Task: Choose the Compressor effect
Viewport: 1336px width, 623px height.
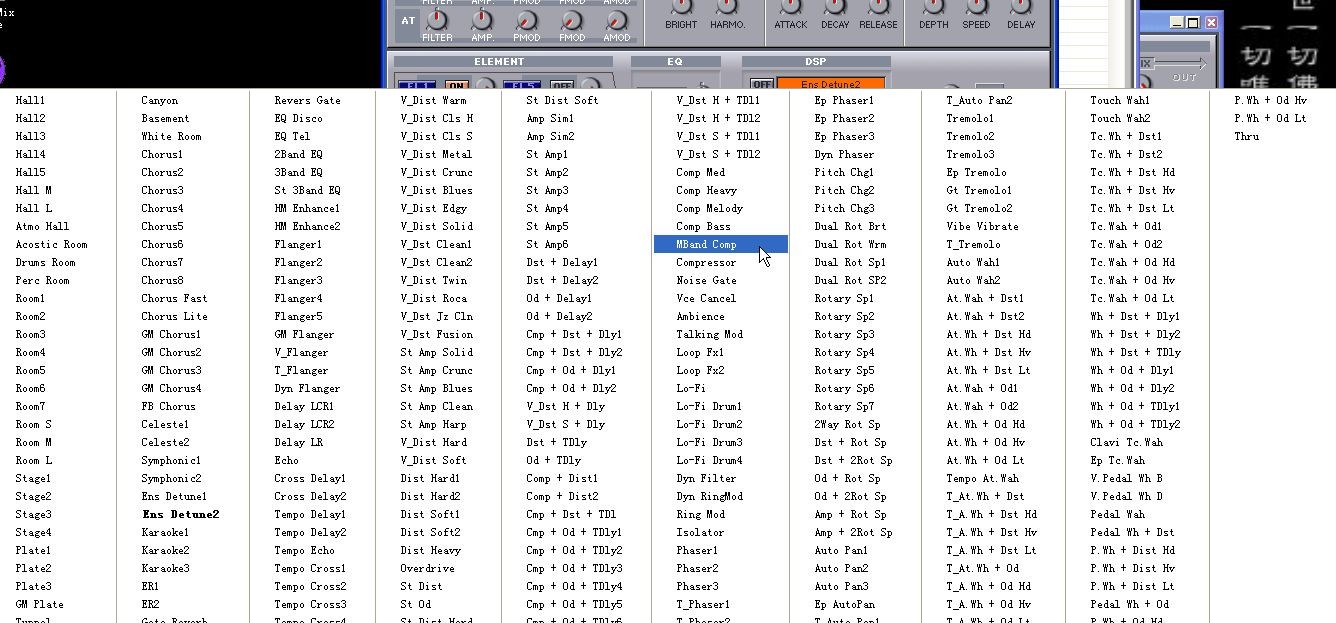Action: coord(706,262)
